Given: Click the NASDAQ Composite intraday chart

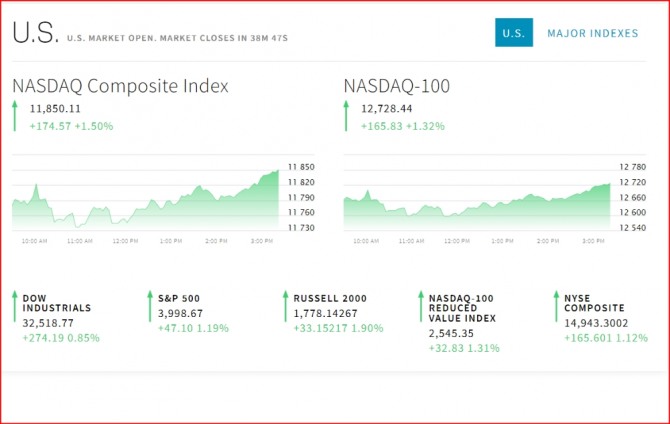Looking at the screenshot, I should 145,195.
